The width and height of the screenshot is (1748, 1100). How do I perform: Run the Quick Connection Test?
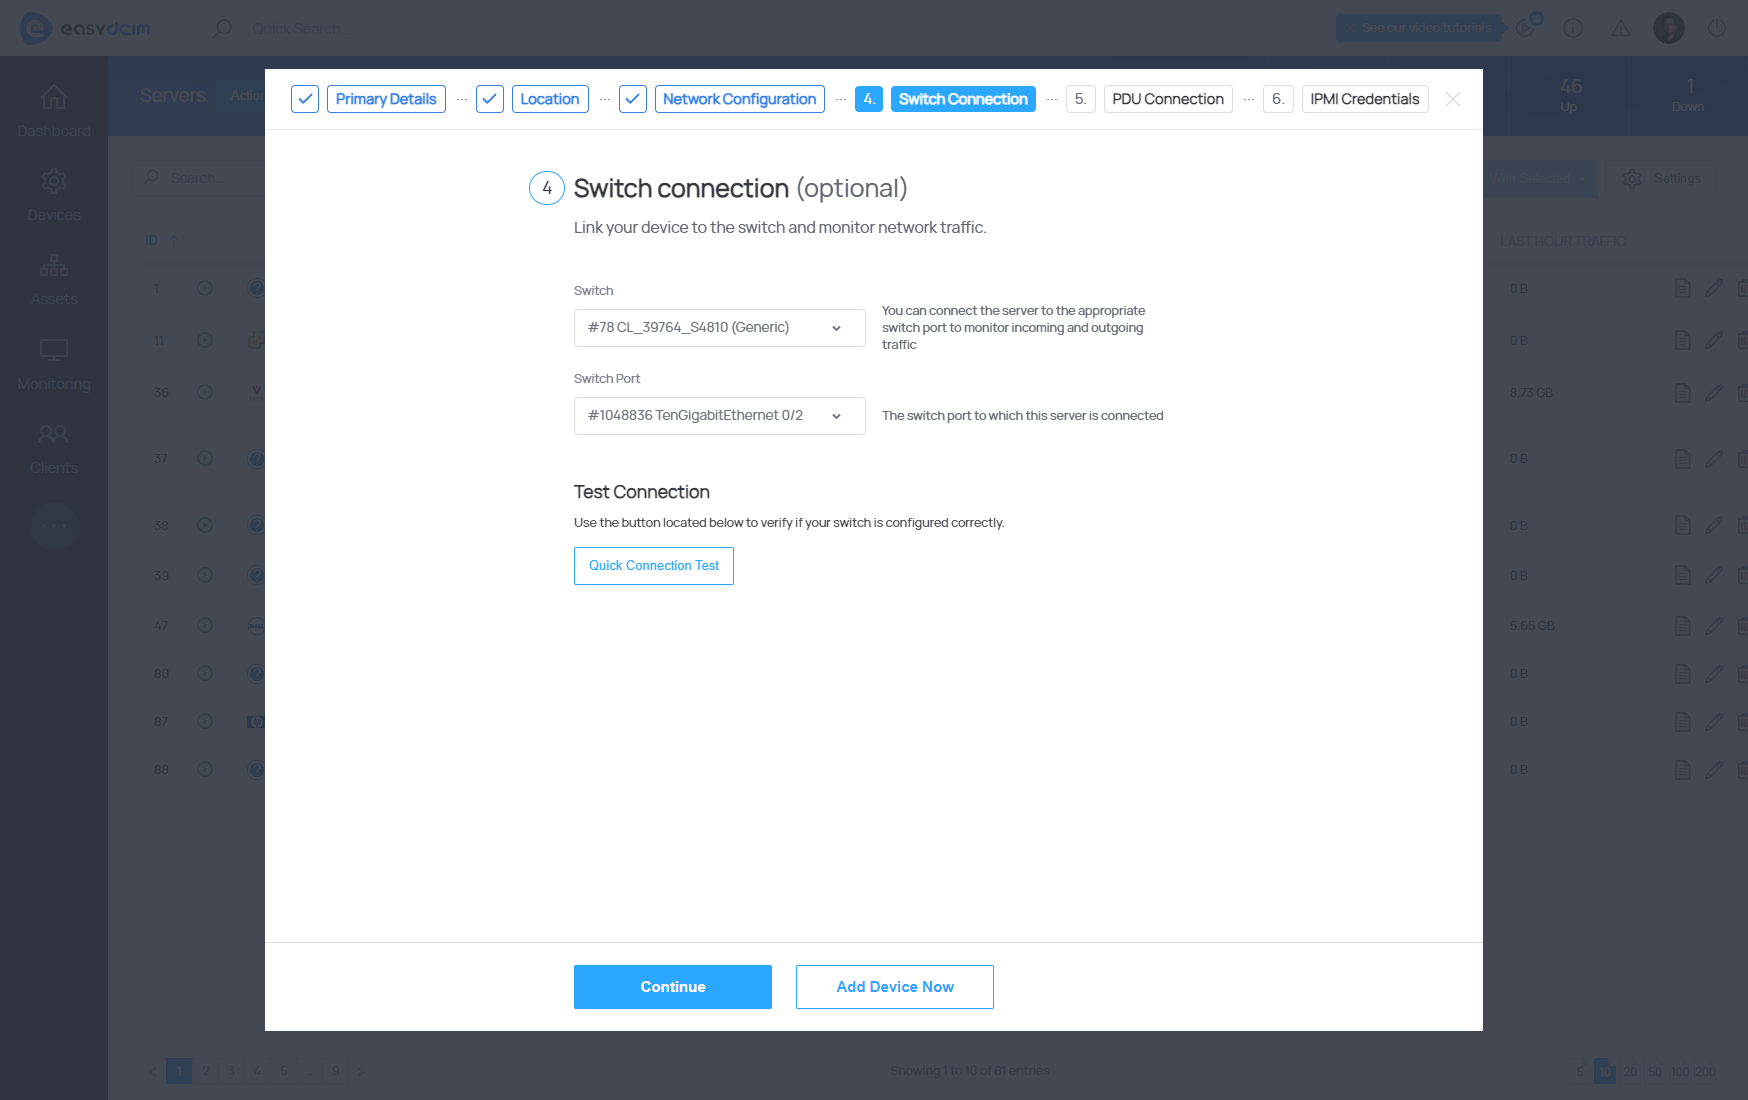(654, 566)
